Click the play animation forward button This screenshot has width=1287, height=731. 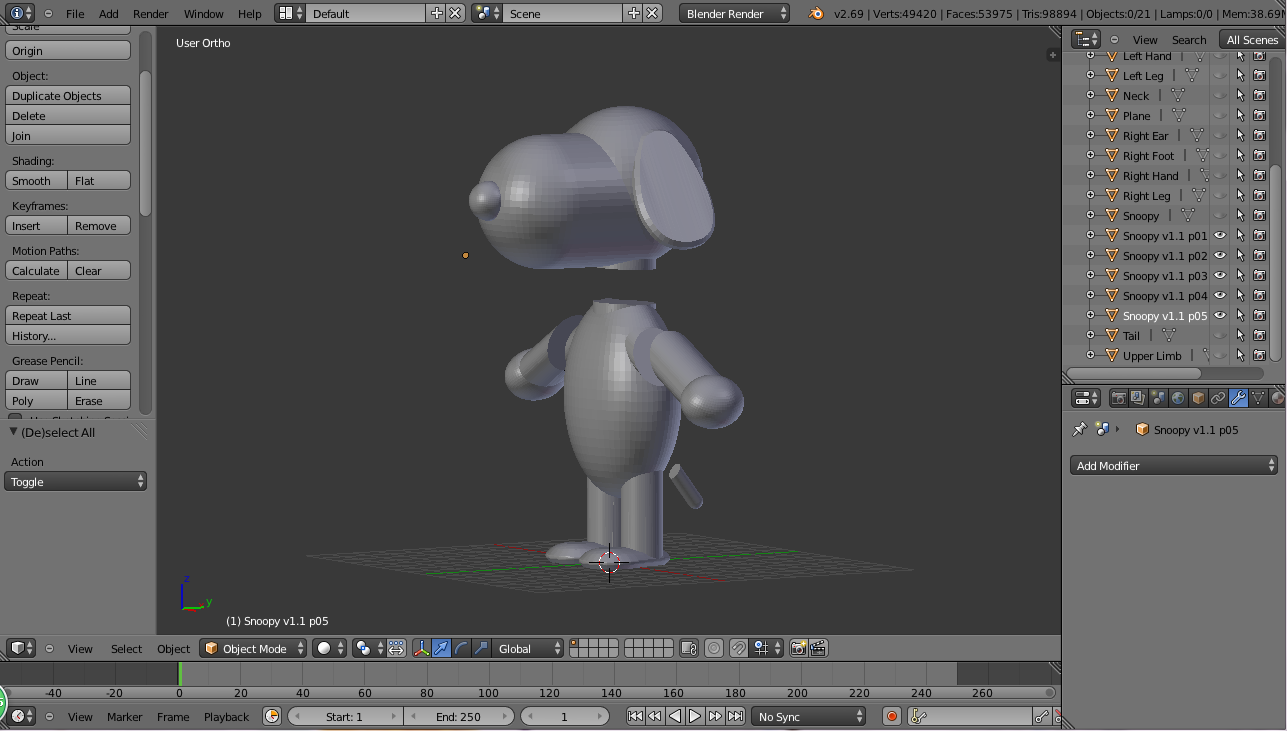(x=695, y=716)
